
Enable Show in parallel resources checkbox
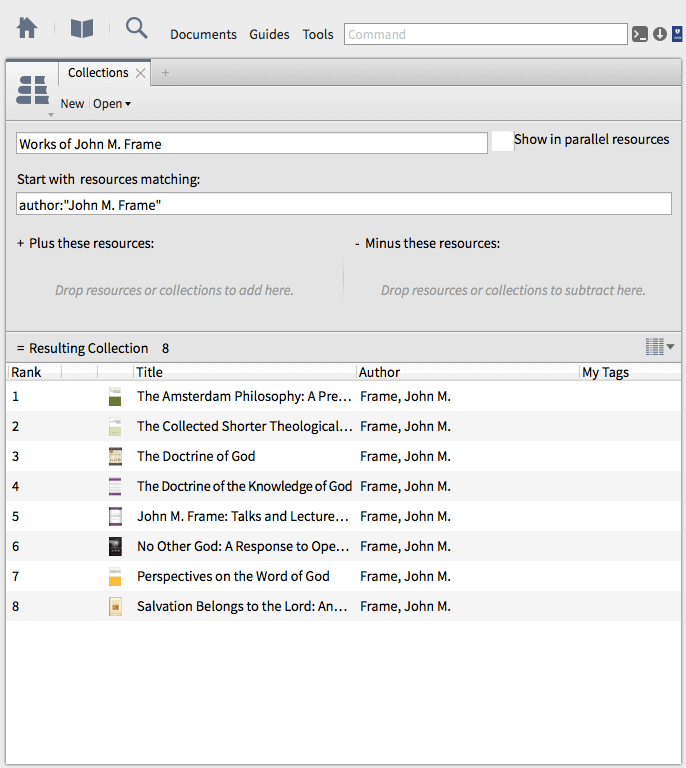(x=502, y=141)
